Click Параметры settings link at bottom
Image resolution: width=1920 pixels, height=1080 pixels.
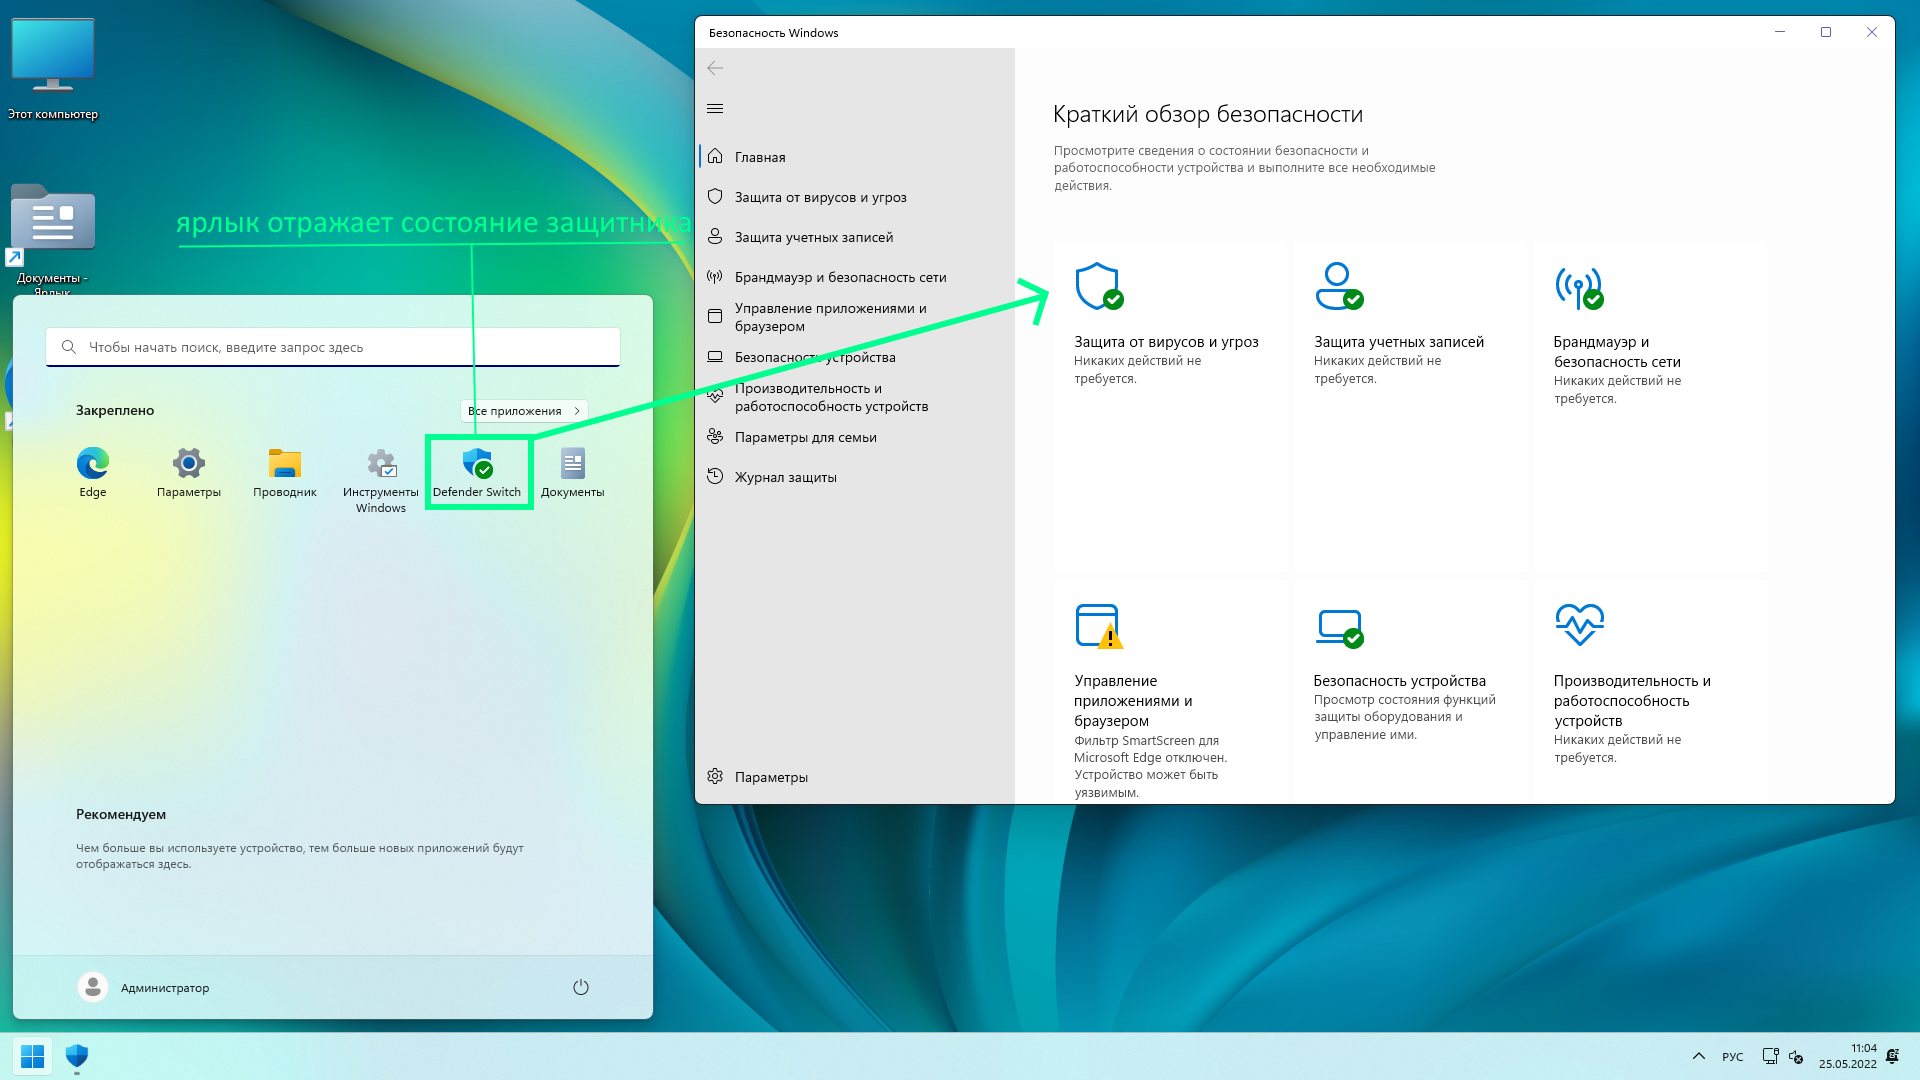[770, 777]
